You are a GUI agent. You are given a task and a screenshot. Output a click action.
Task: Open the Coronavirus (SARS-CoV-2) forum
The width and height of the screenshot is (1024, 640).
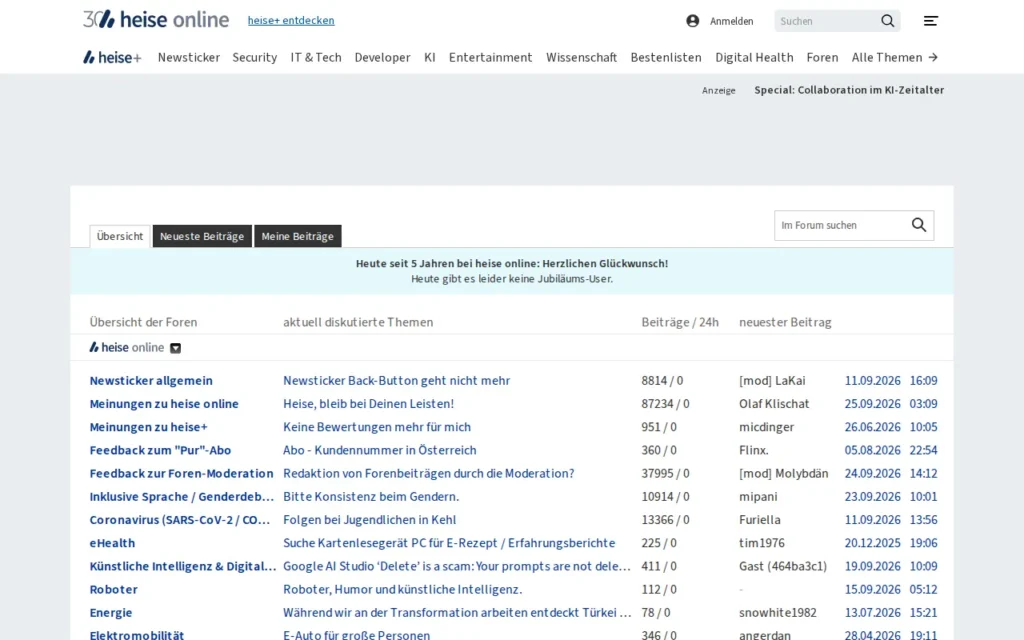pos(180,520)
